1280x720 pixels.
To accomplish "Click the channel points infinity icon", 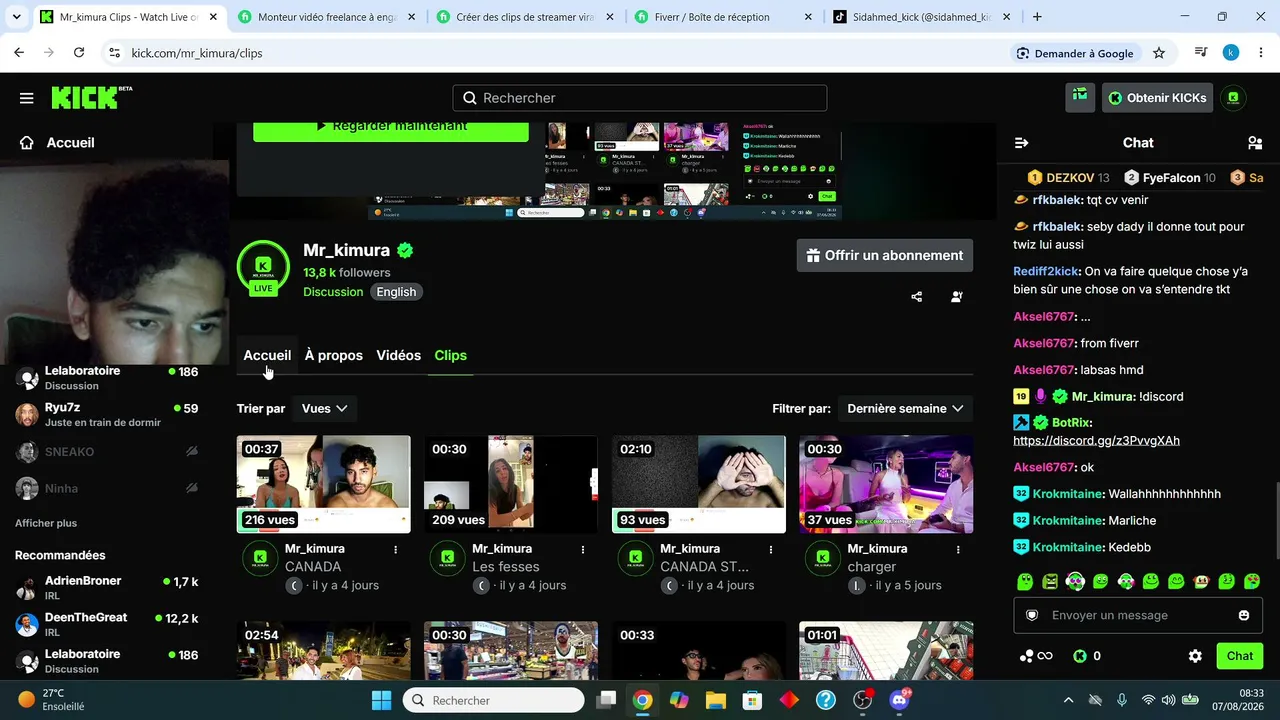I will point(1036,656).
